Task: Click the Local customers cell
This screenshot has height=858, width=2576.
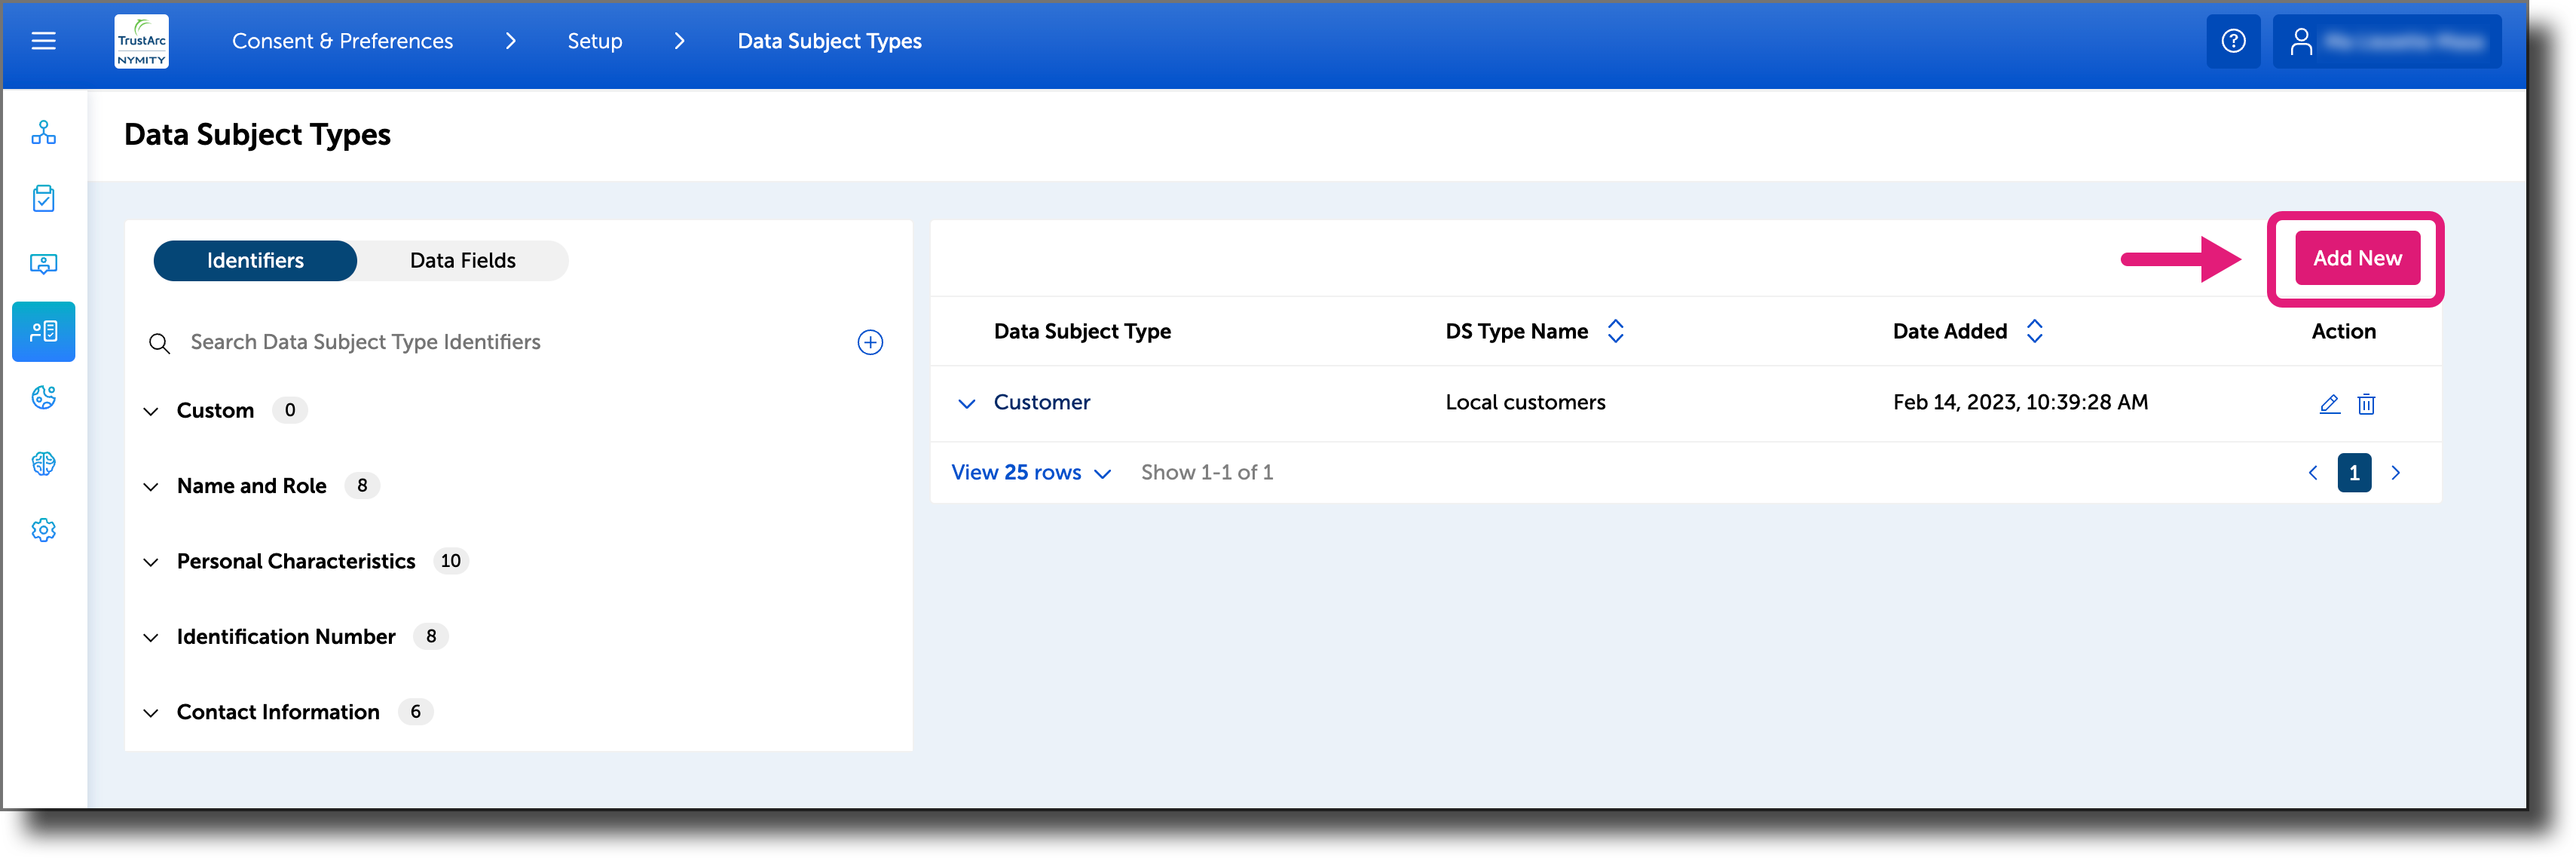Action: coord(1525,402)
